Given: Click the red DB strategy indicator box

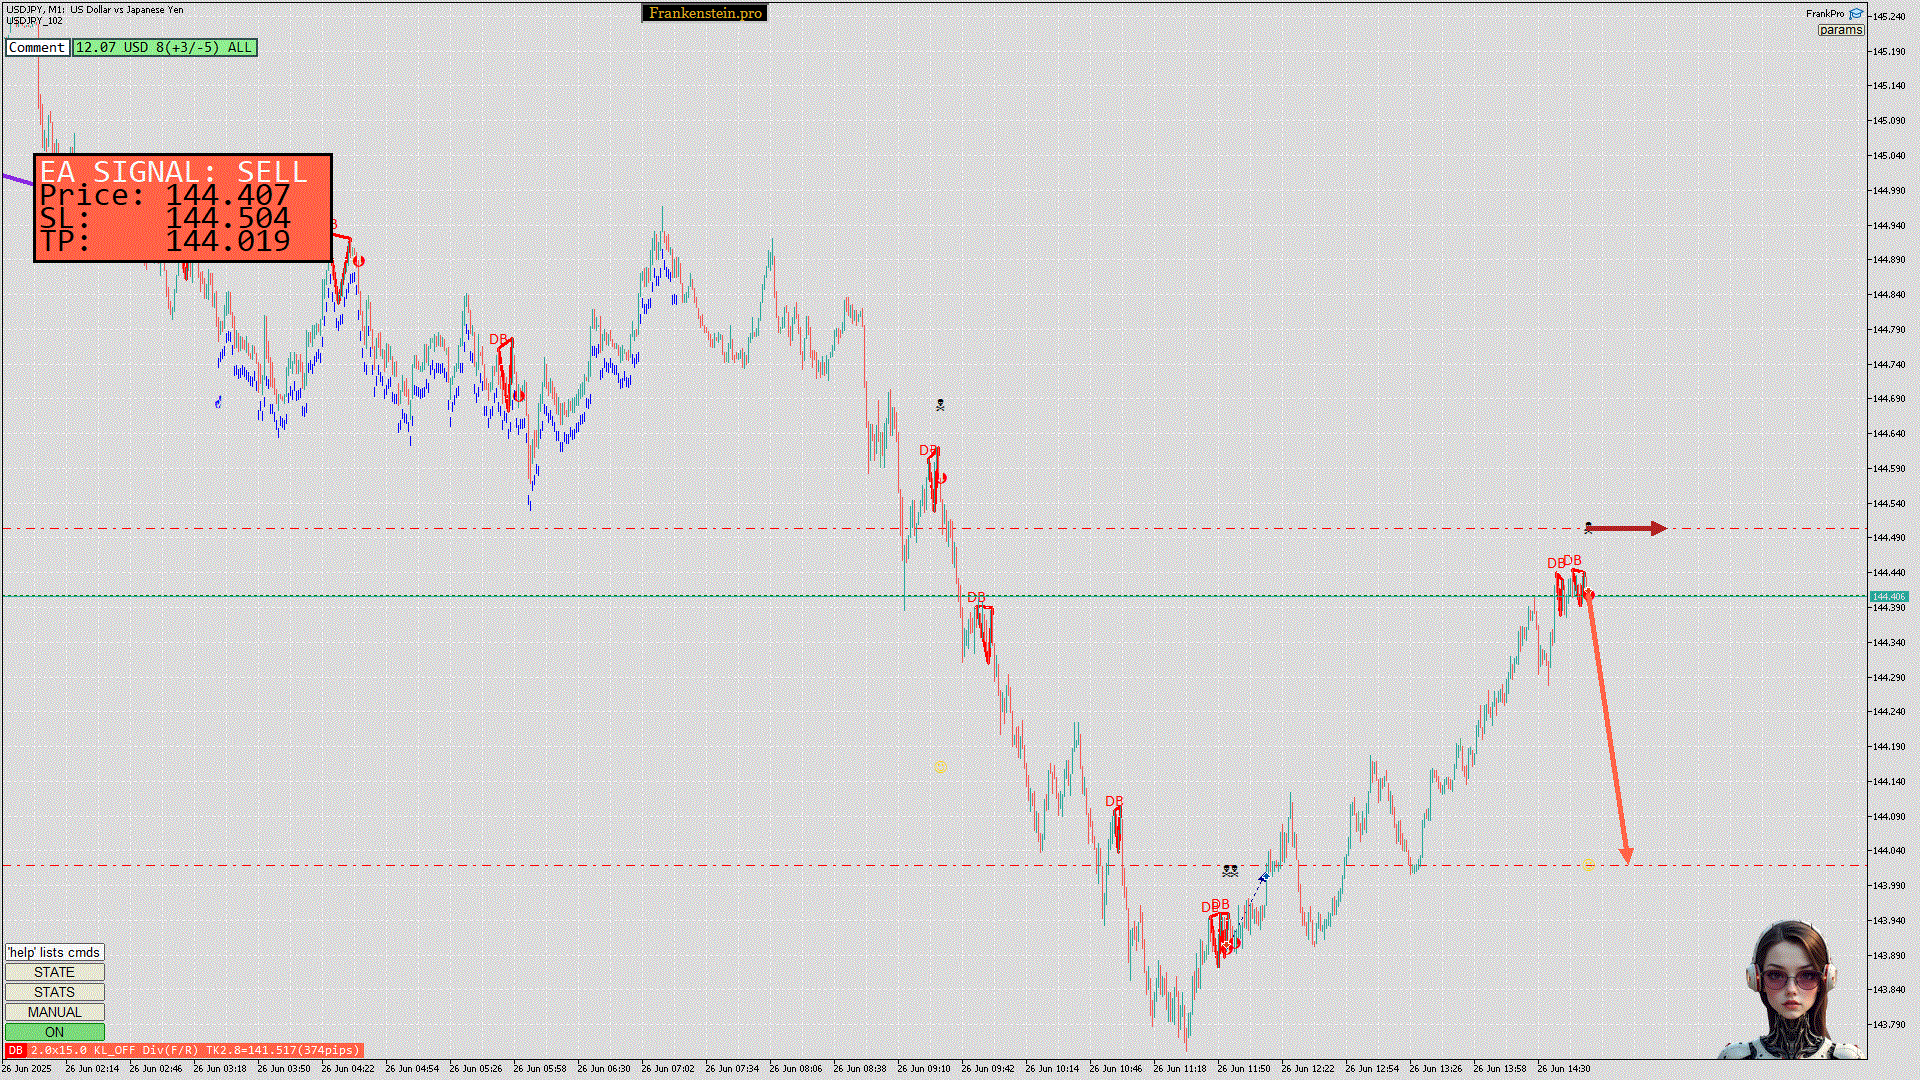Looking at the screenshot, I should (x=15, y=1050).
